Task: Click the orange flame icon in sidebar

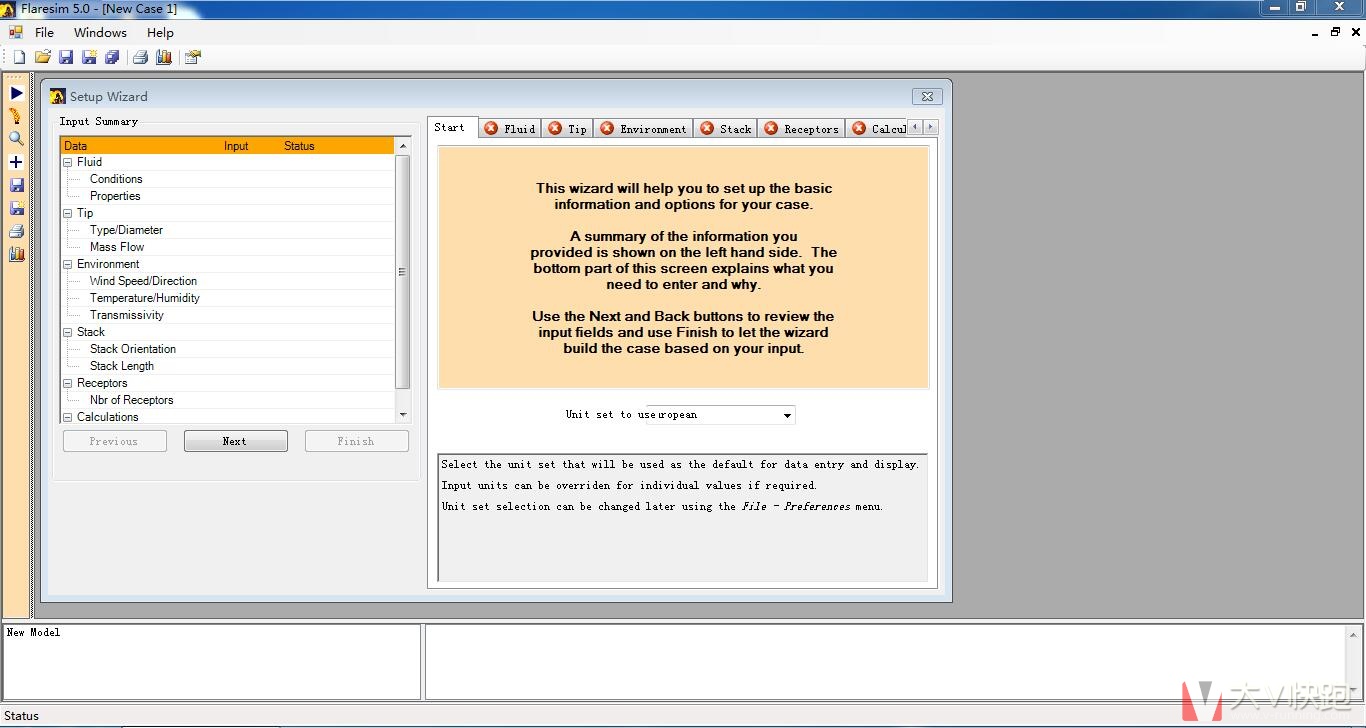Action: point(16,116)
